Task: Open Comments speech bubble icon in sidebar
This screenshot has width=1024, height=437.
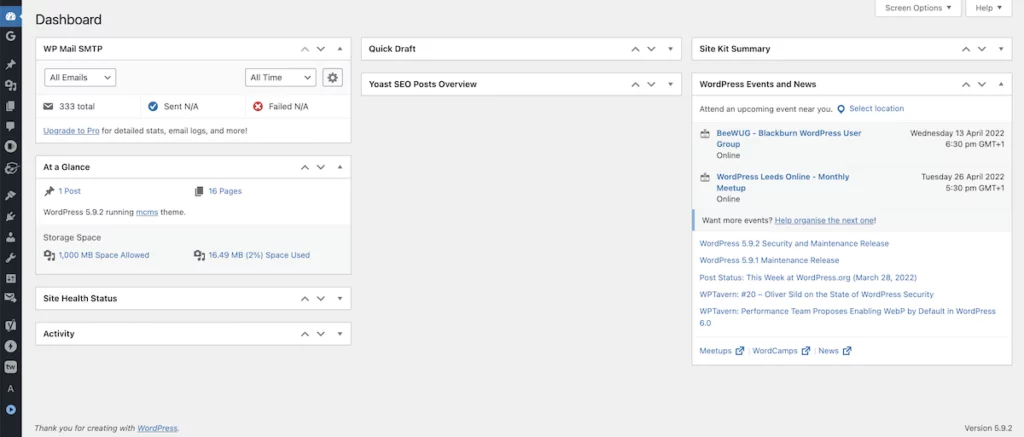Action: [10, 125]
